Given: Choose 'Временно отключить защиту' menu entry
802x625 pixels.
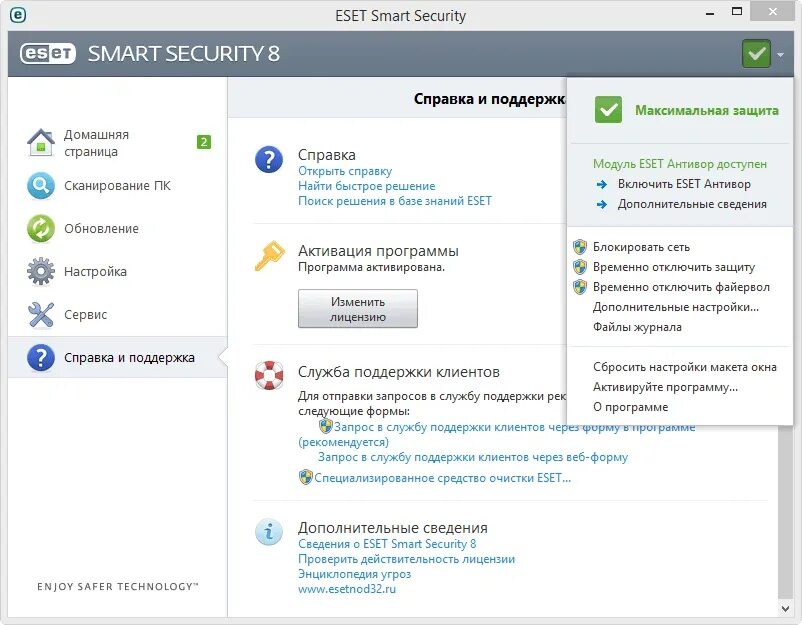Looking at the screenshot, I should click(673, 267).
